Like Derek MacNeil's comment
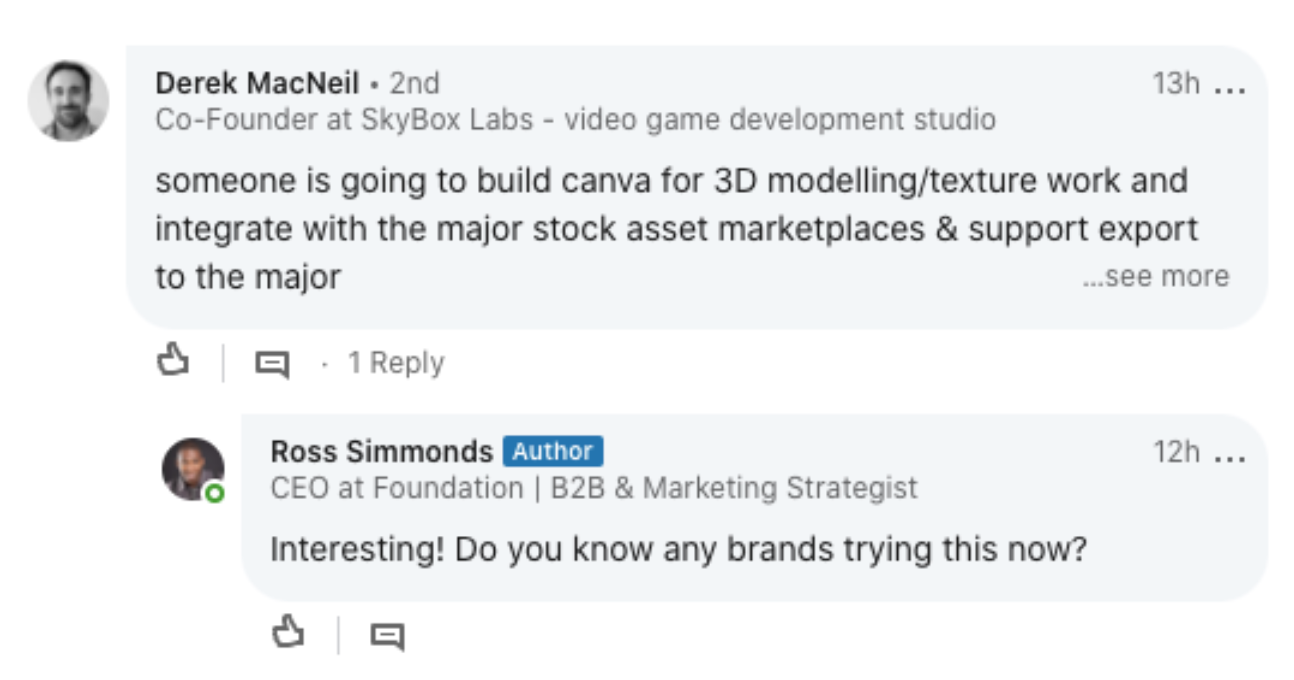The width and height of the screenshot is (1294, 680). [x=173, y=360]
